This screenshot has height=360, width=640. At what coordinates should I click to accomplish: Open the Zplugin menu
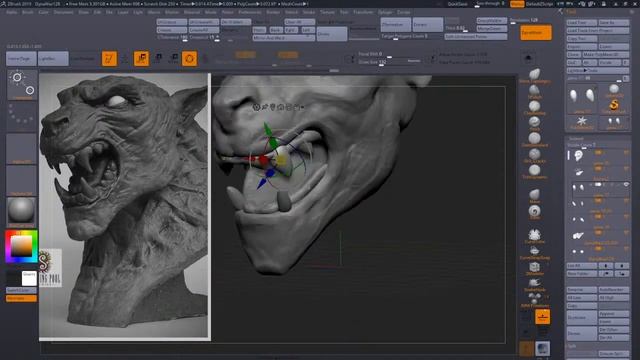click(x=385, y=12)
